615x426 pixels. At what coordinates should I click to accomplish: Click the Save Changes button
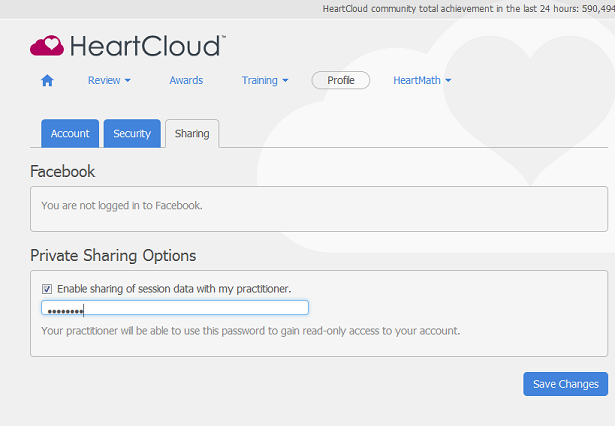click(566, 384)
